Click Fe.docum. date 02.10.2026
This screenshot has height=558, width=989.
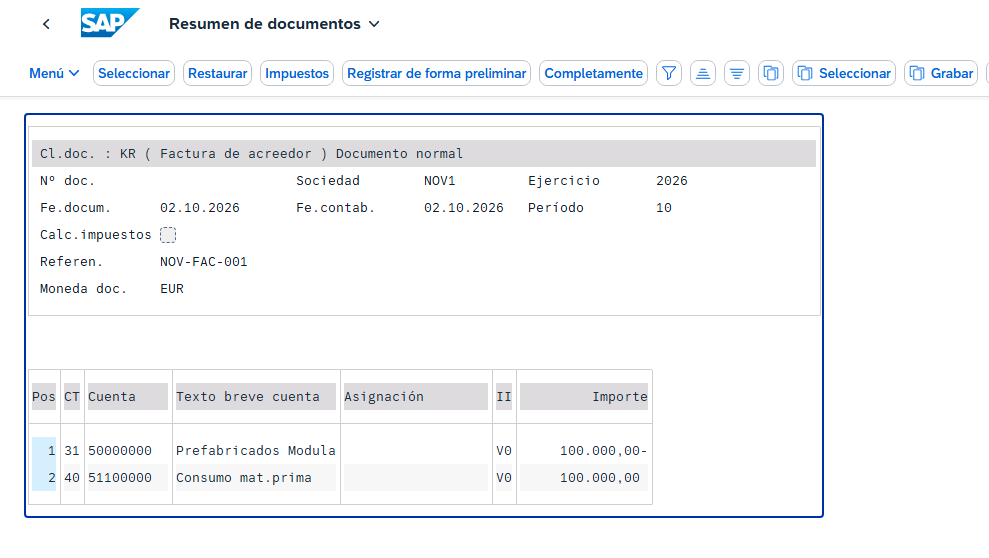pyautogui.click(x=200, y=208)
